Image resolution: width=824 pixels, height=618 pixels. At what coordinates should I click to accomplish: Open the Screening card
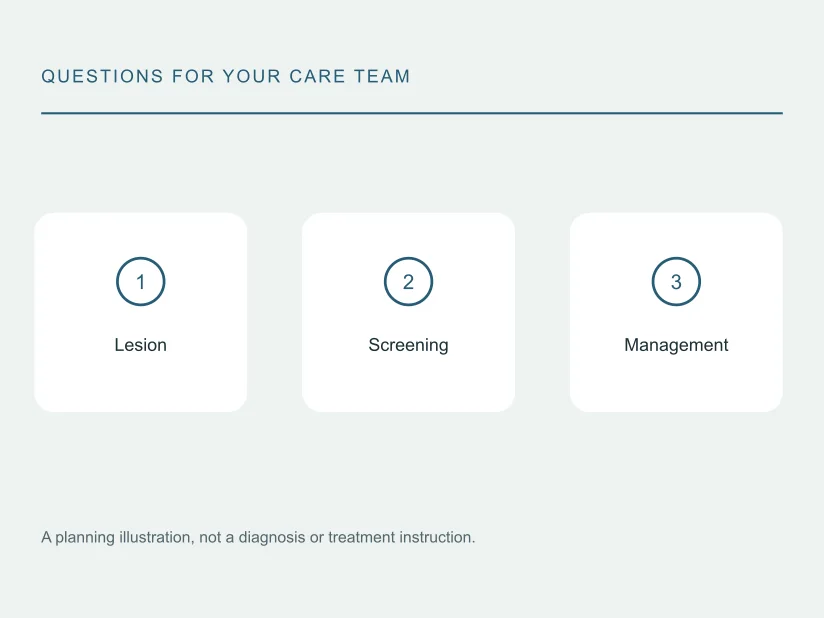pos(408,312)
